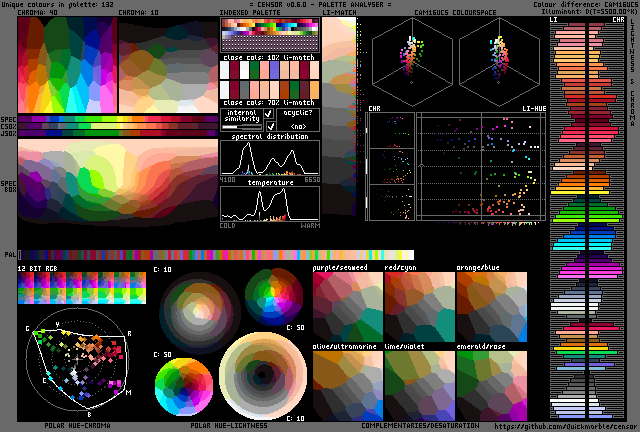Image resolution: width=640 pixels, height=432 pixels.
Task: Select the purple/seaweed complementaries thumbnail
Action: click(346, 307)
